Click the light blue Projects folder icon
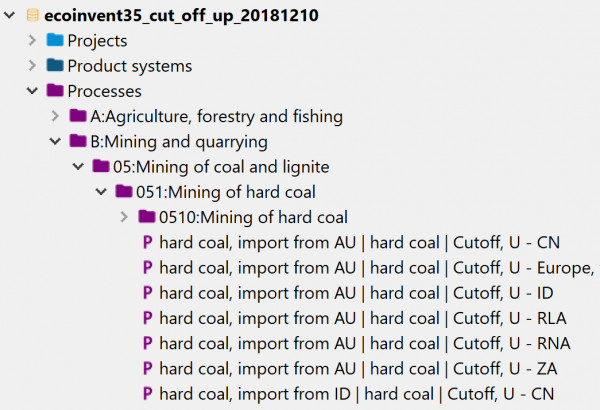This screenshot has height=410, width=600. (x=55, y=40)
